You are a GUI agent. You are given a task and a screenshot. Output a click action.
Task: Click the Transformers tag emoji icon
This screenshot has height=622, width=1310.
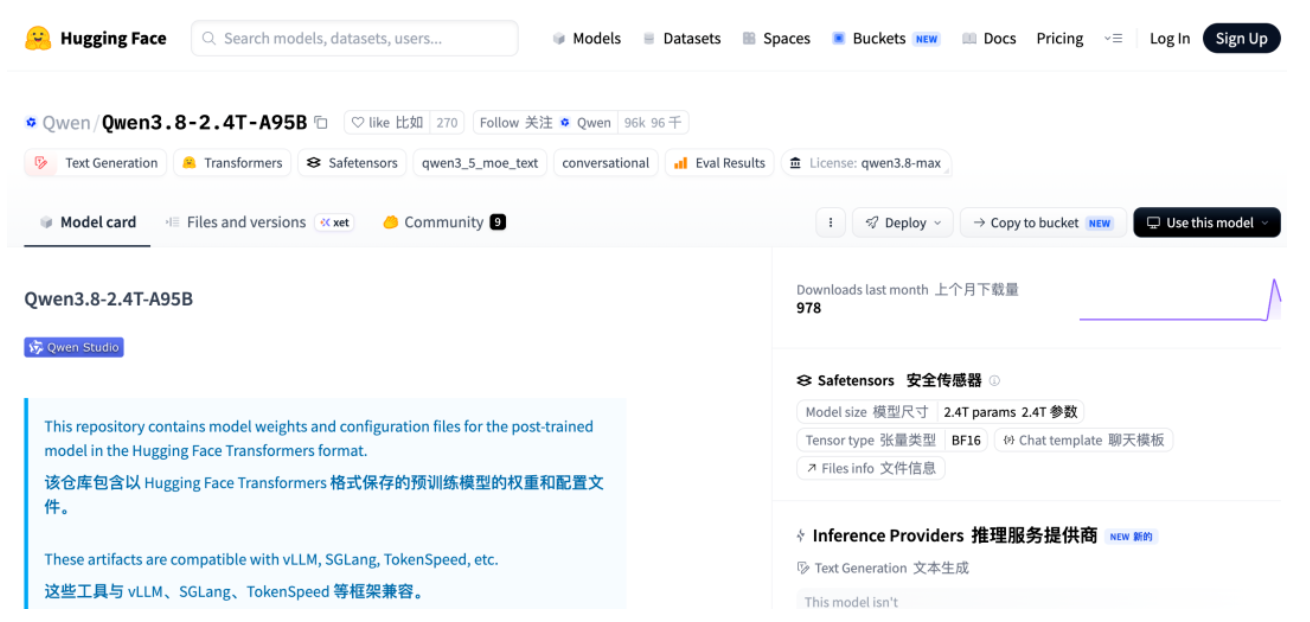[189, 163]
